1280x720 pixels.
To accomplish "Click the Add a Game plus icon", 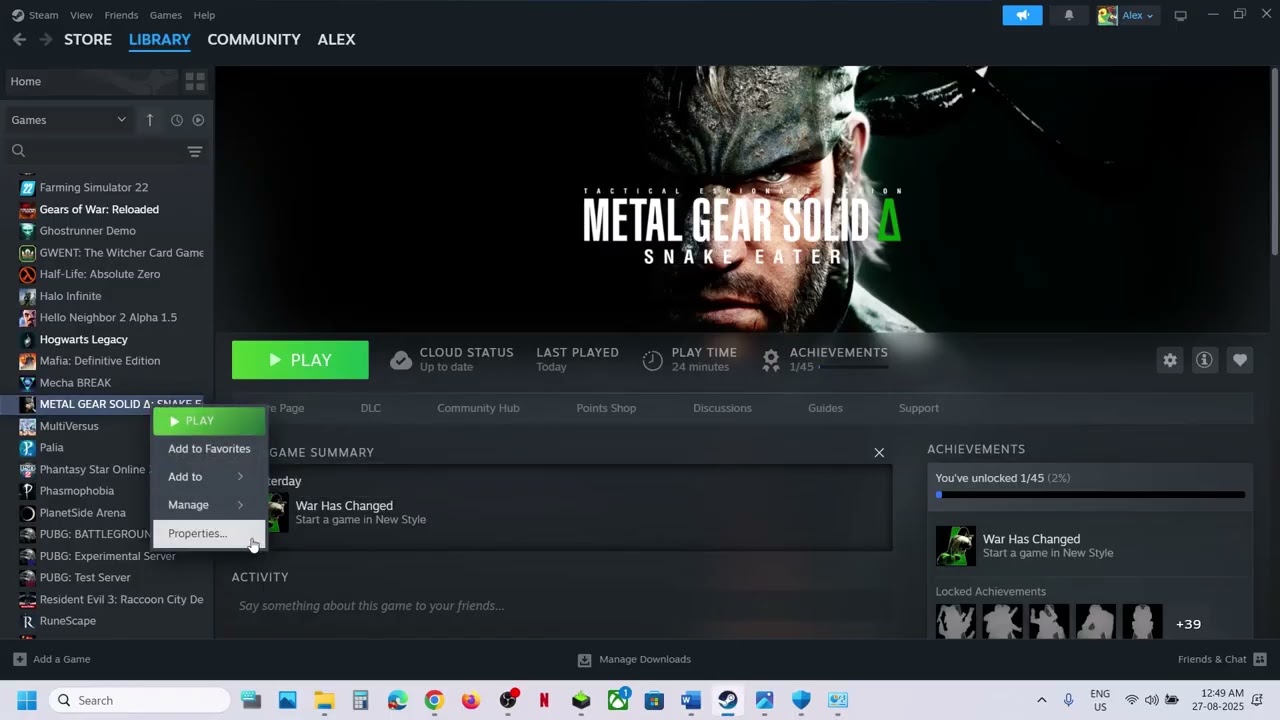I will (20, 659).
